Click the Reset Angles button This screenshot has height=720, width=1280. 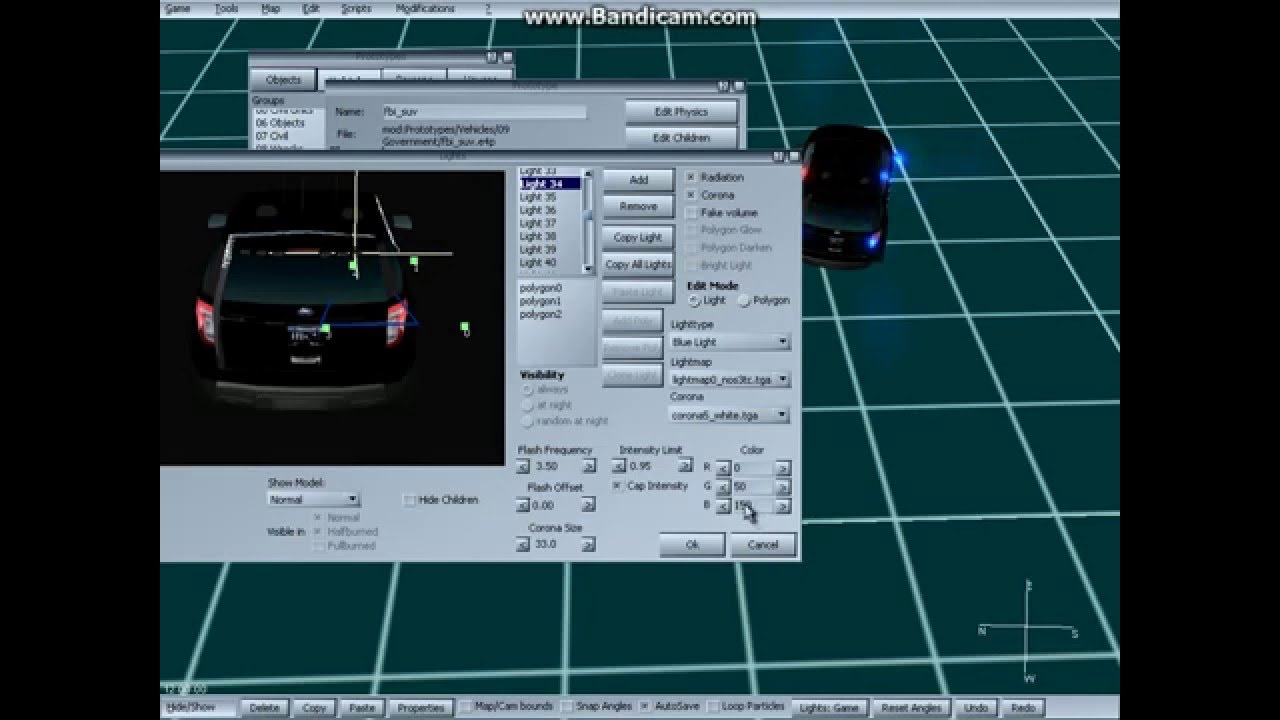[911, 707]
